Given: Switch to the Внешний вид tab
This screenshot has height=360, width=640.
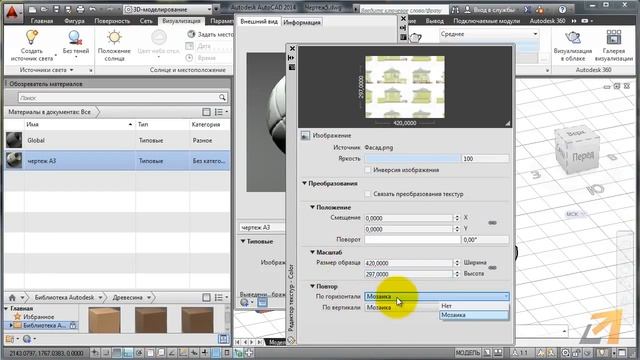Looking at the screenshot, I should 259,22.
